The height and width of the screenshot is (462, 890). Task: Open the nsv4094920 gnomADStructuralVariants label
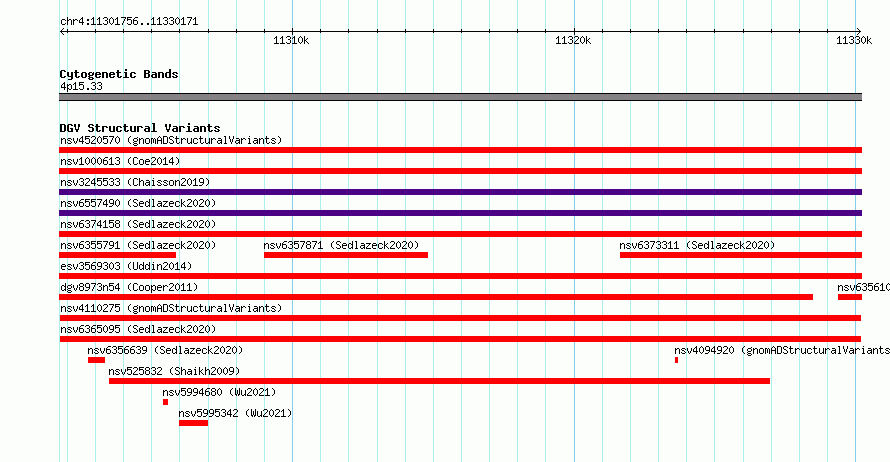pos(782,350)
